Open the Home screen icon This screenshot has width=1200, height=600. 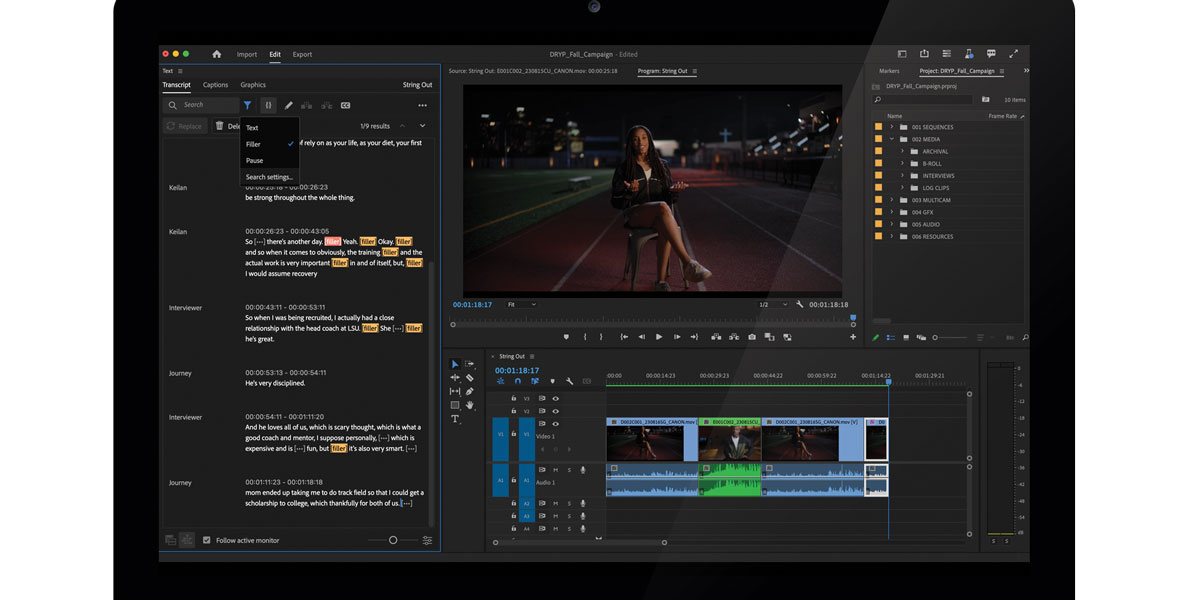coord(217,54)
